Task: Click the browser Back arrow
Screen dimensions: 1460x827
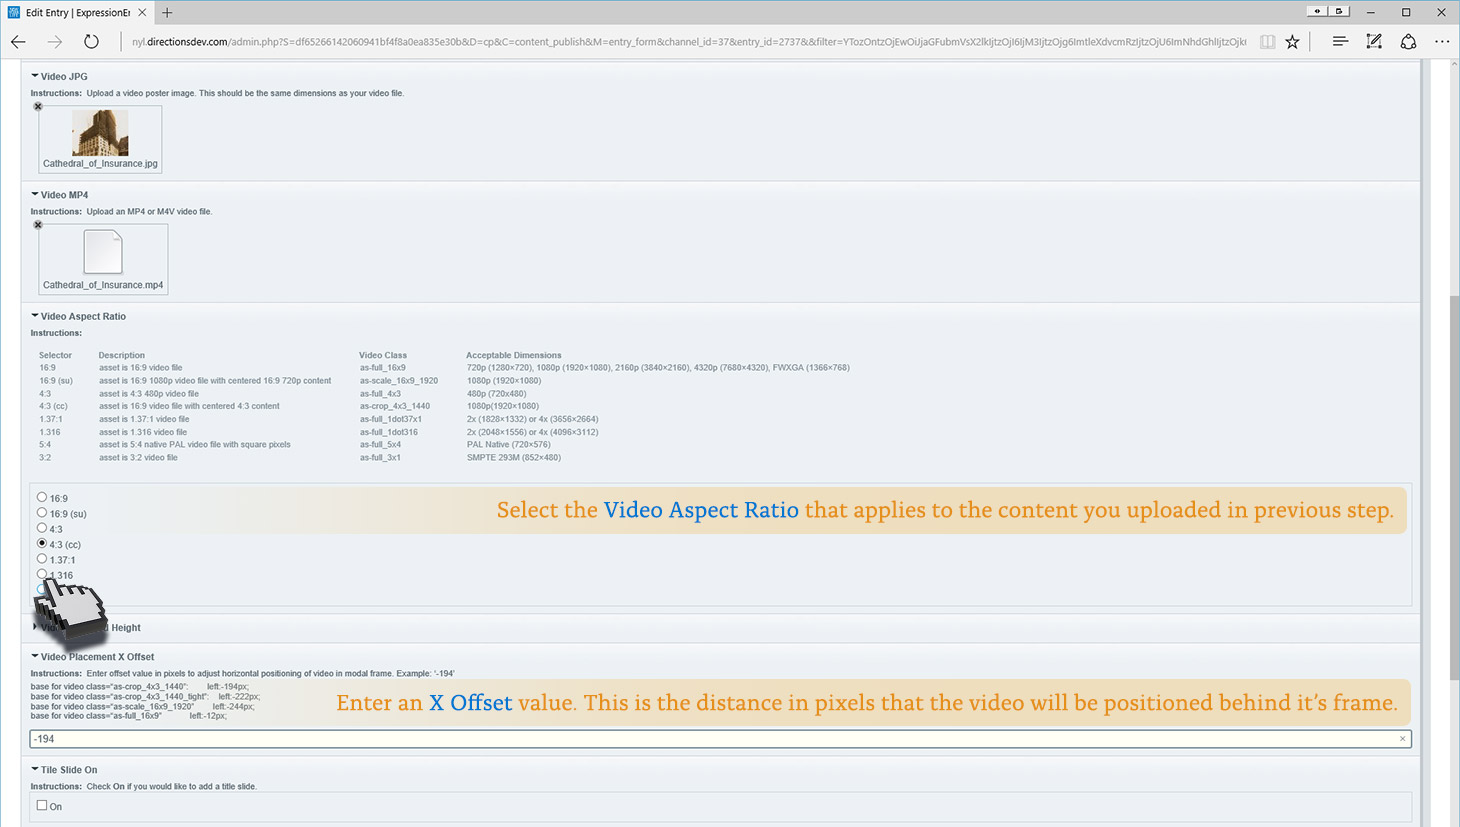Action: point(18,42)
